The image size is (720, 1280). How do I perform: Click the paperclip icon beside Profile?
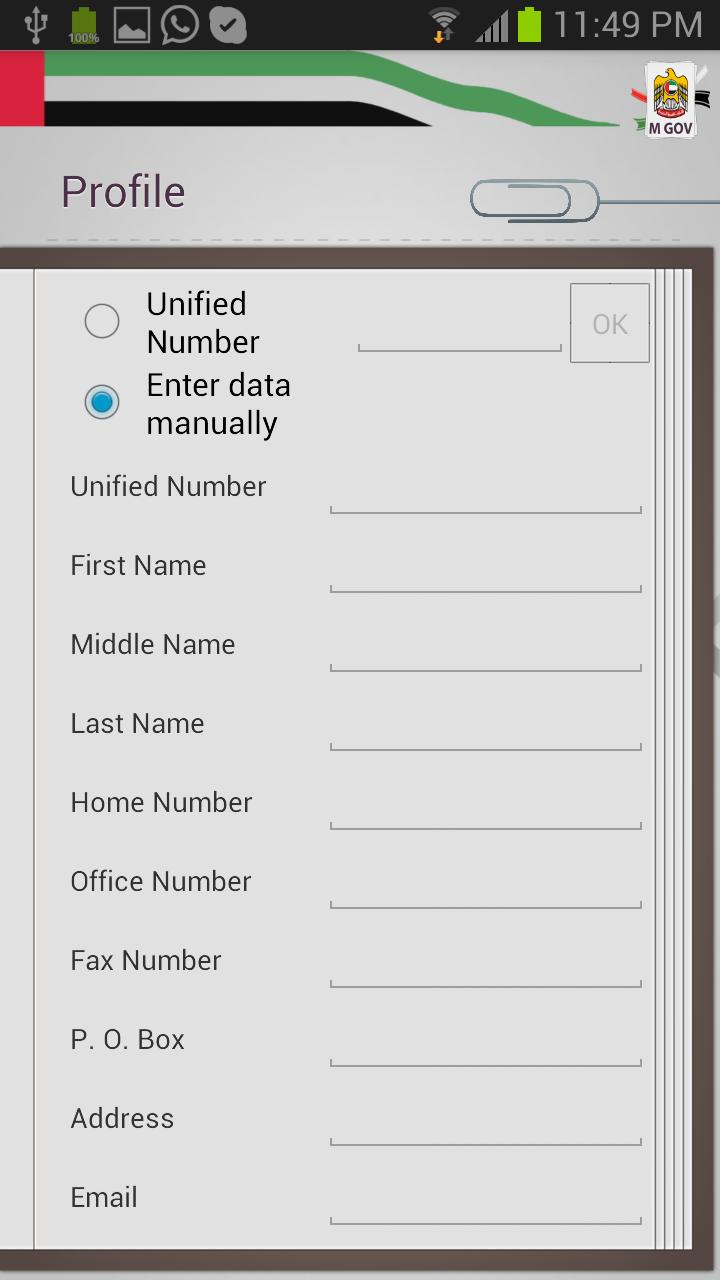[534, 200]
